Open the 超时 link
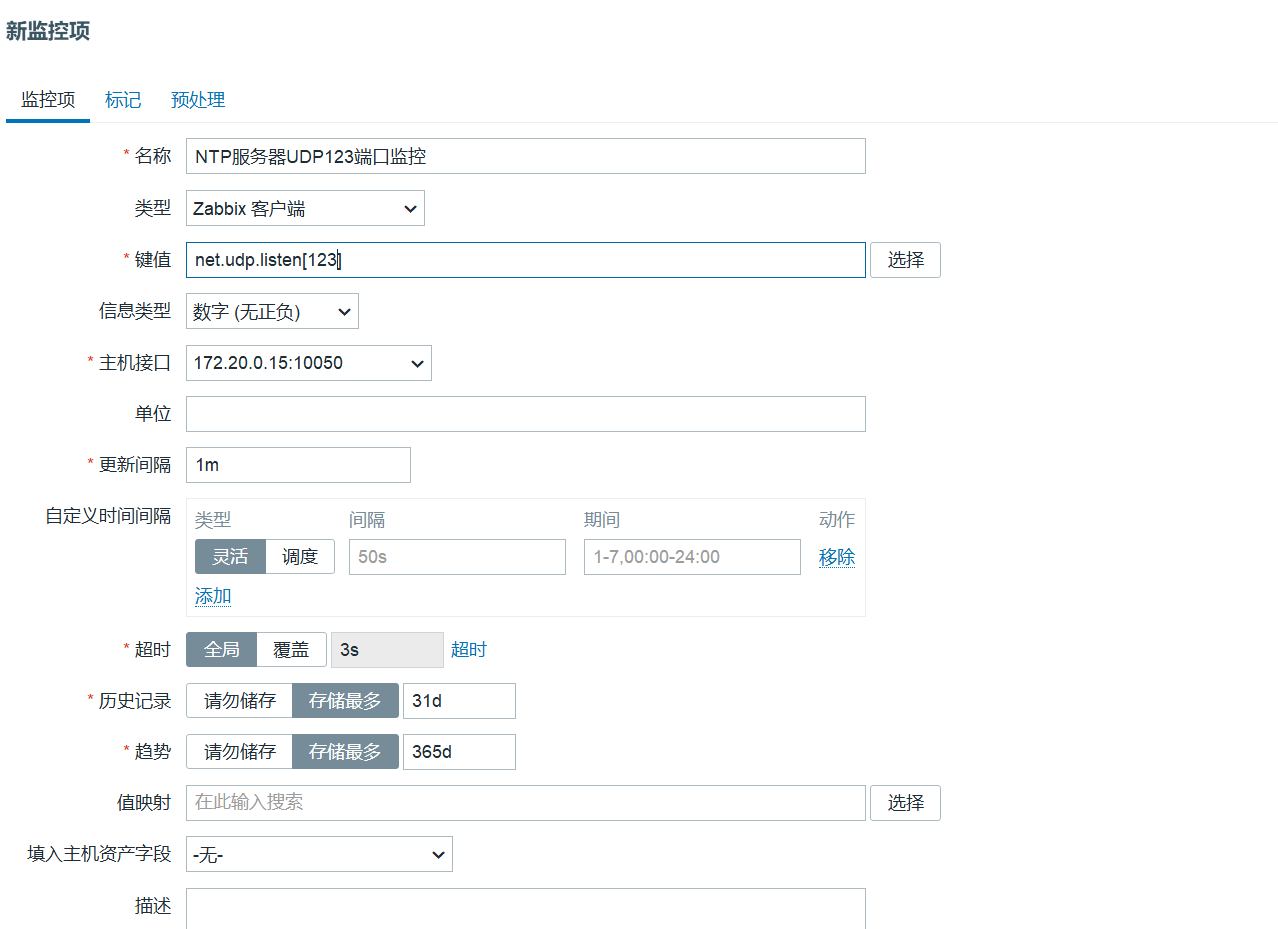 [468, 650]
